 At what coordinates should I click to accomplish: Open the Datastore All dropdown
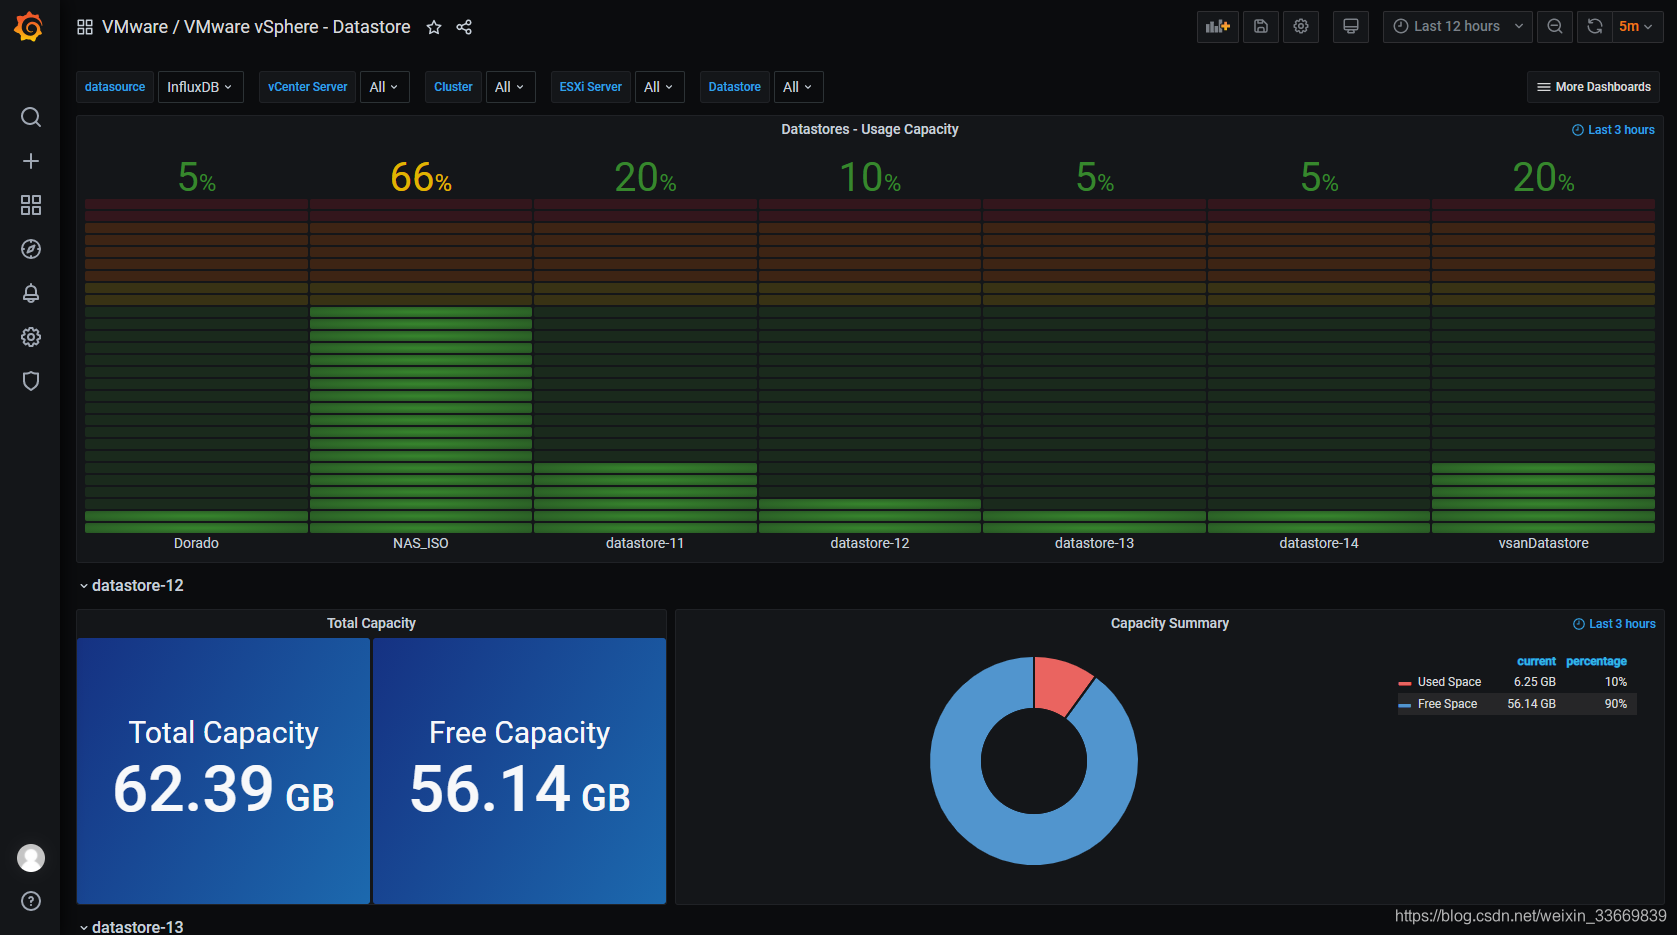[798, 87]
